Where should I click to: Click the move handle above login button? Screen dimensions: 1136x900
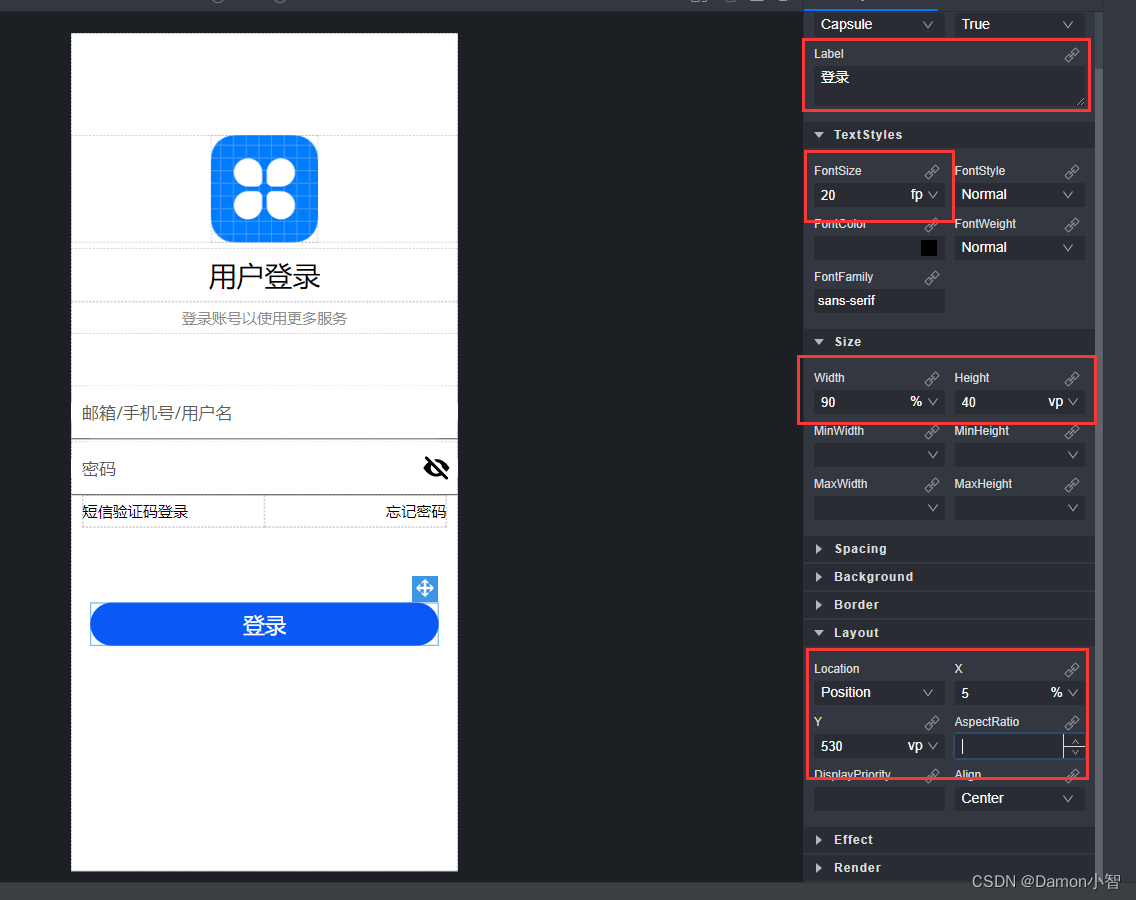(425, 588)
